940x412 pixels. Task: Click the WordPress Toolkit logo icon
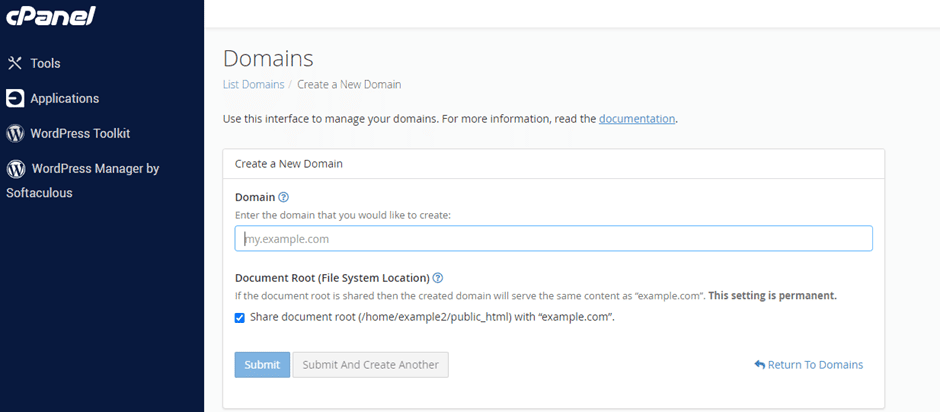pos(15,133)
